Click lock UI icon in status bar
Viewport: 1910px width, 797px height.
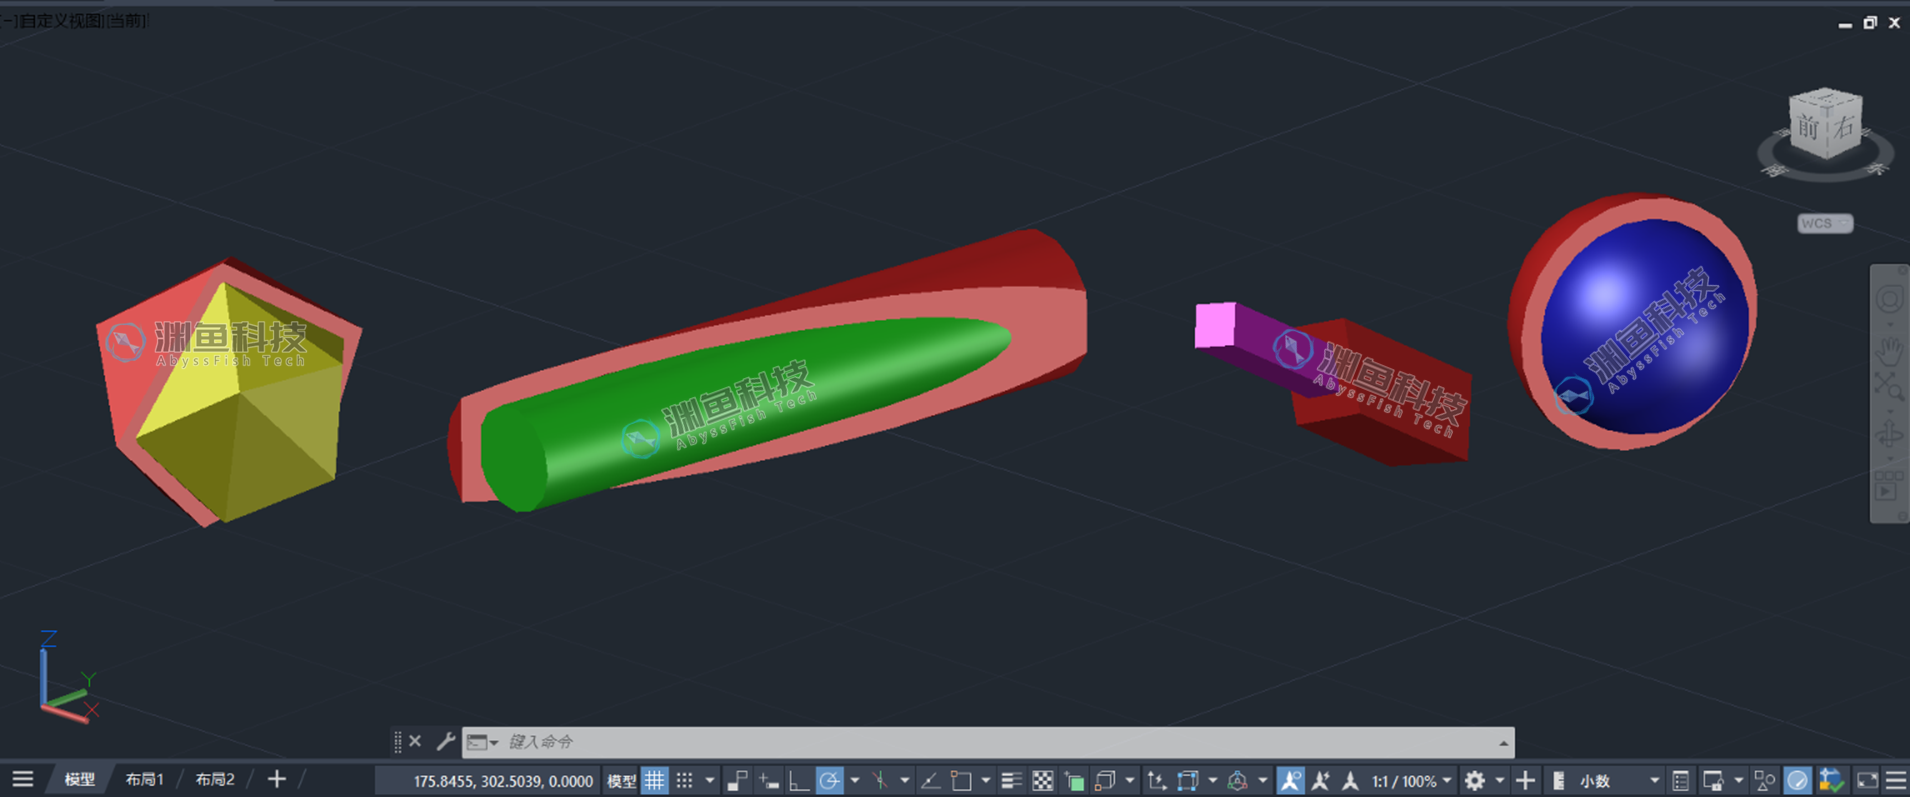tap(1713, 780)
